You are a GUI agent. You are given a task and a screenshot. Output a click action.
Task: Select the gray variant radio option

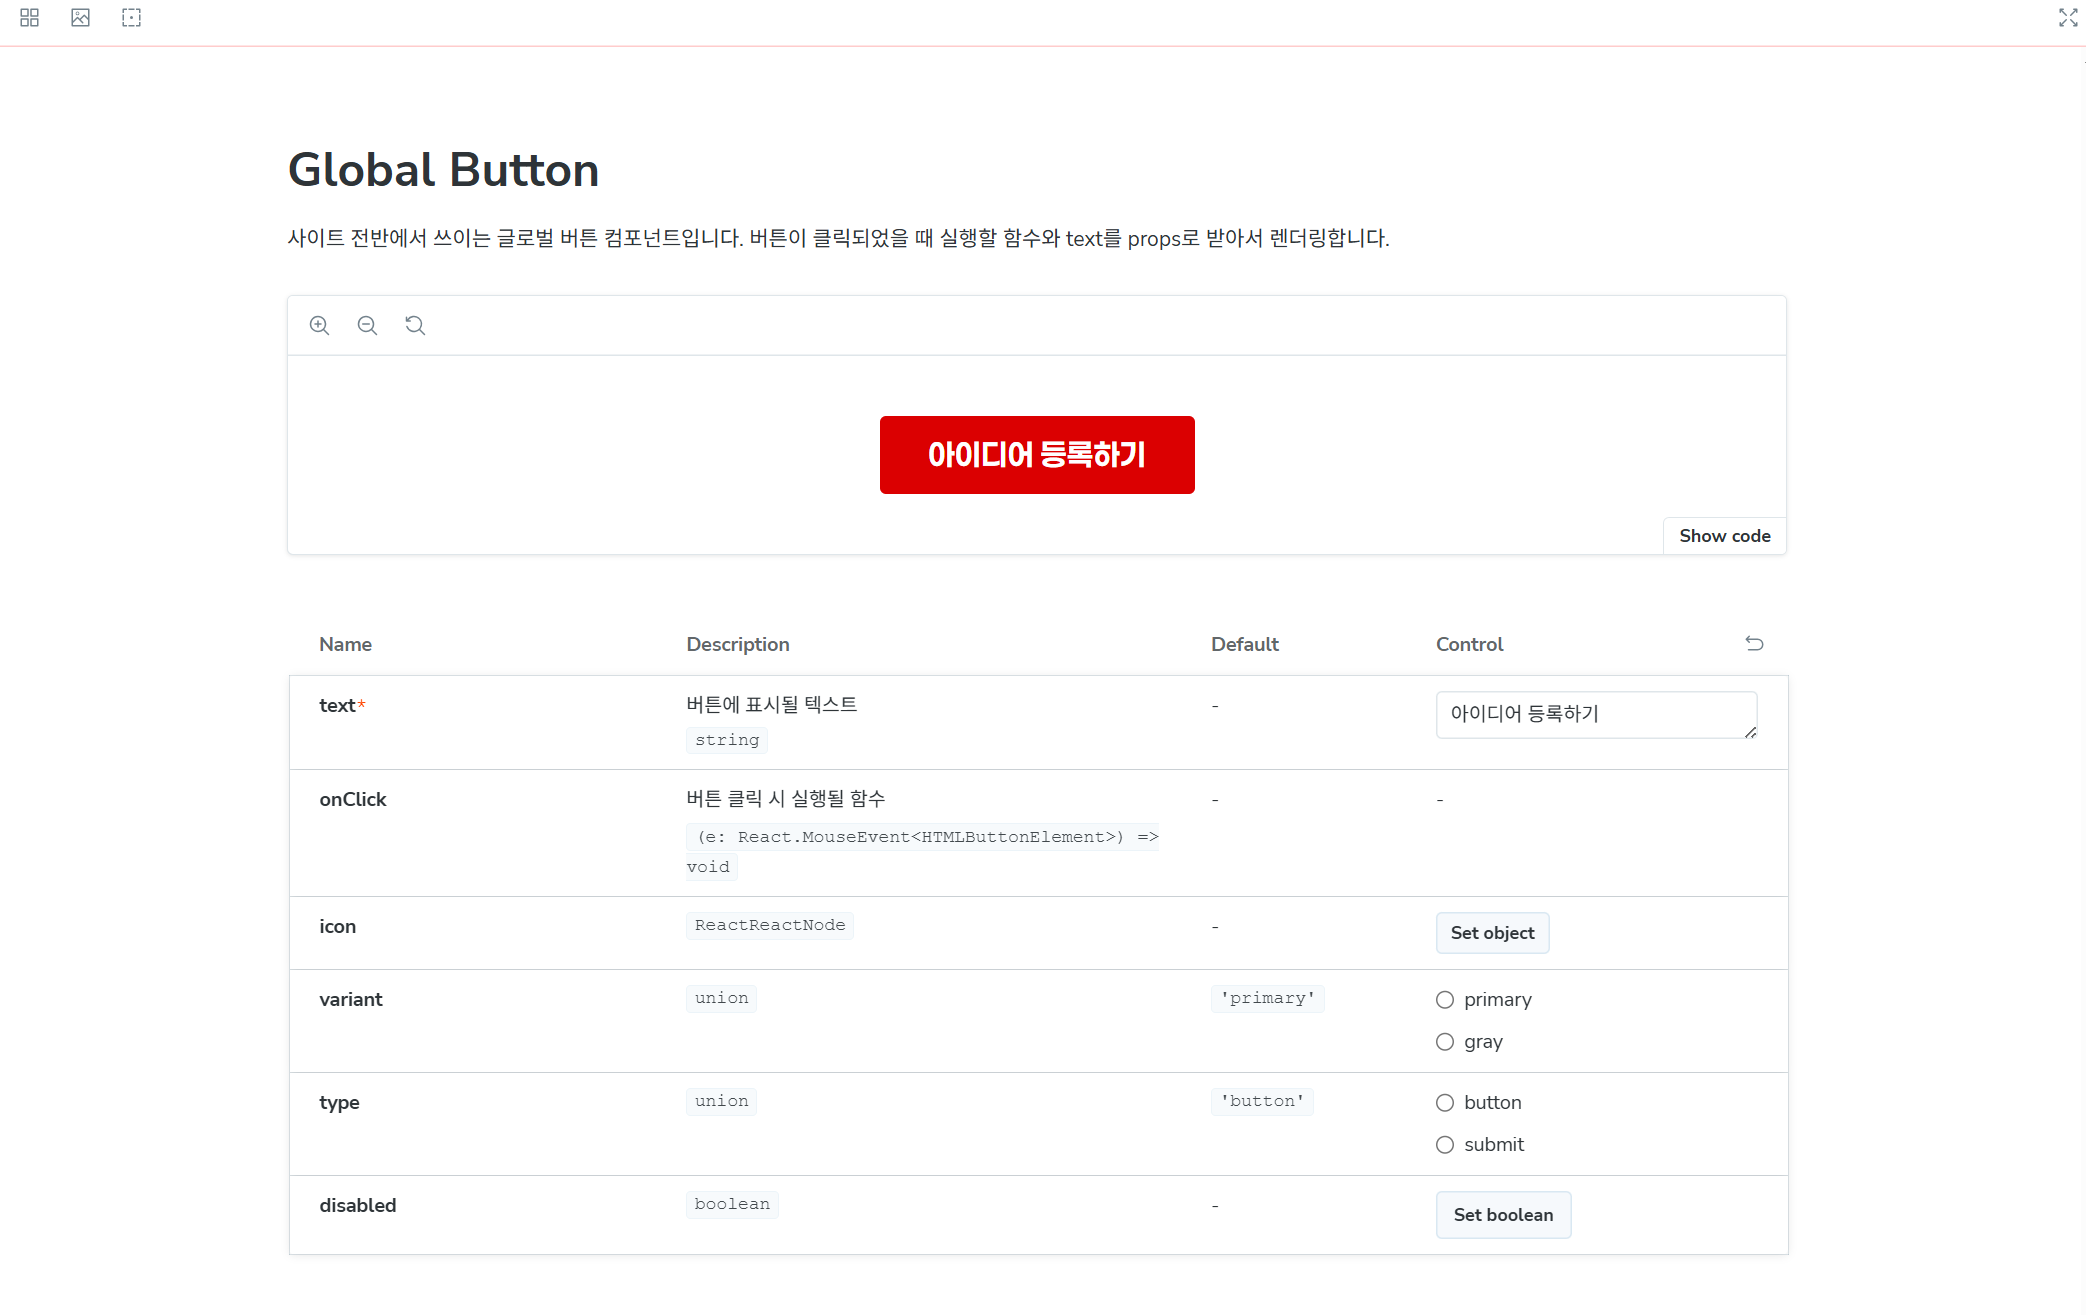1445,1042
